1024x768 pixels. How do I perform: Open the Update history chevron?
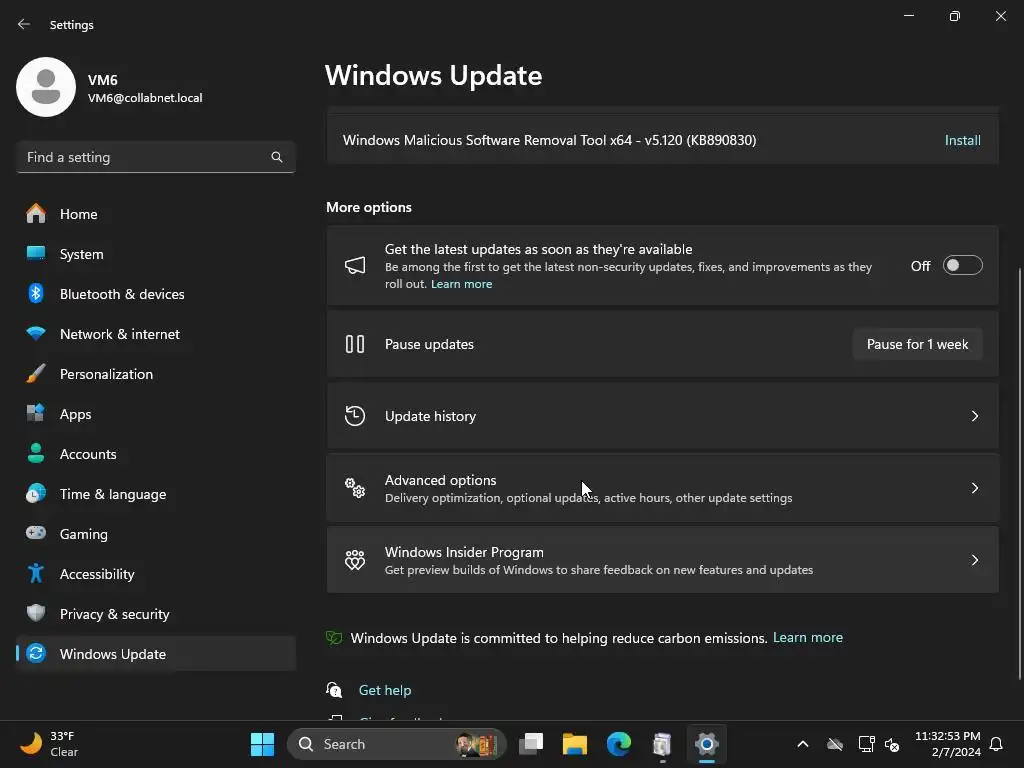[x=974, y=416]
